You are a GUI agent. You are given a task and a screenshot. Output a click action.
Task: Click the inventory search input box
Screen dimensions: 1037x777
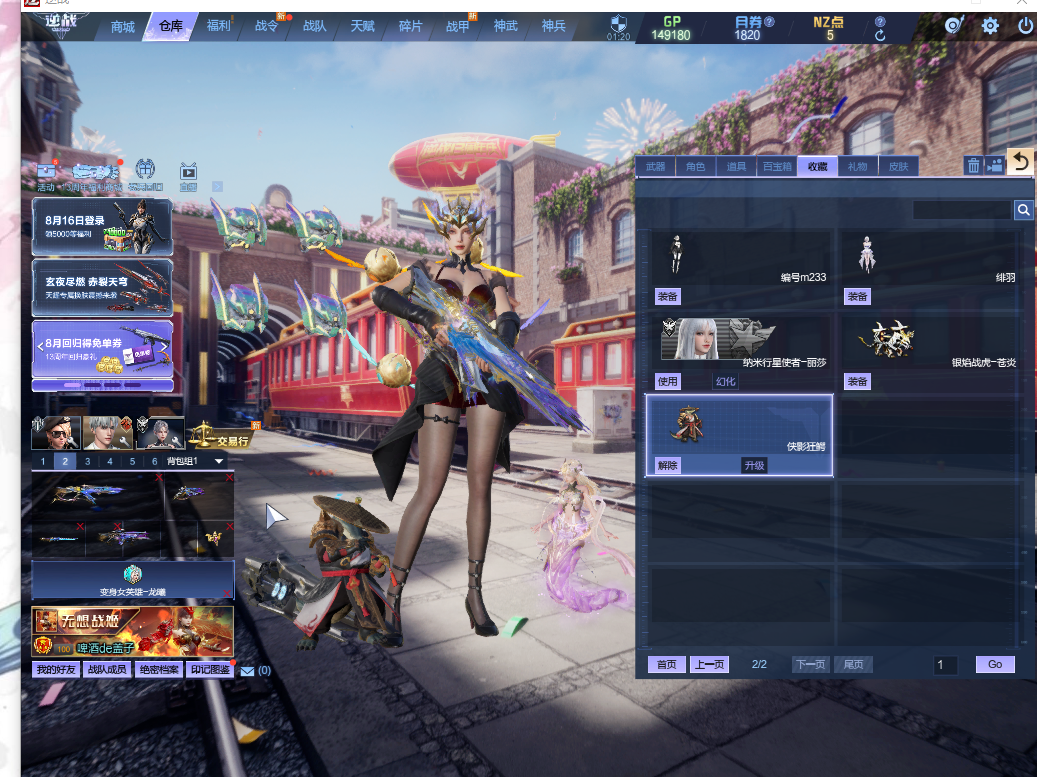pyautogui.click(x=962, y=210)
